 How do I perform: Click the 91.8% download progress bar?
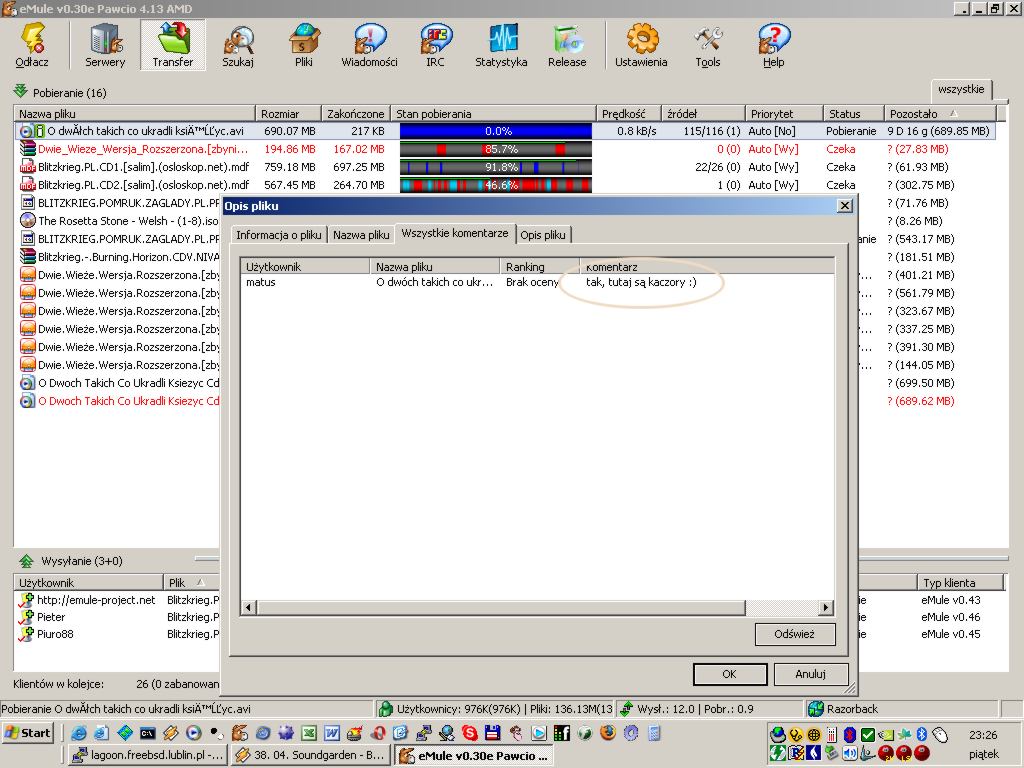[496, 167]
